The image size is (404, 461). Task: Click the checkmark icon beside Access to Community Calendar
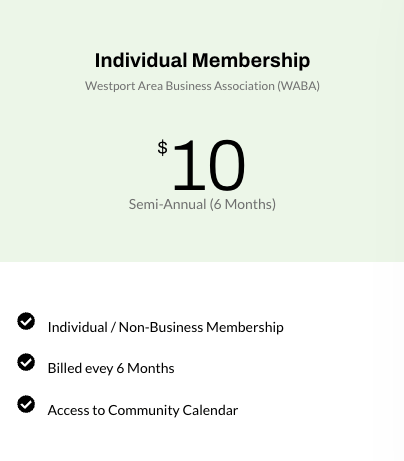click(26, 404)
